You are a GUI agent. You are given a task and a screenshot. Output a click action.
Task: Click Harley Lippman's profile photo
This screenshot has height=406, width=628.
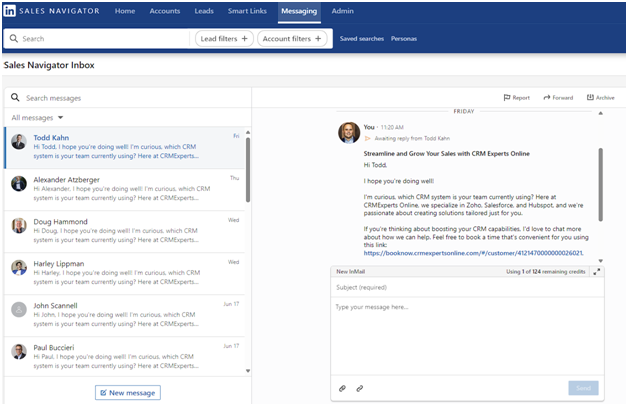click(19, 267)
